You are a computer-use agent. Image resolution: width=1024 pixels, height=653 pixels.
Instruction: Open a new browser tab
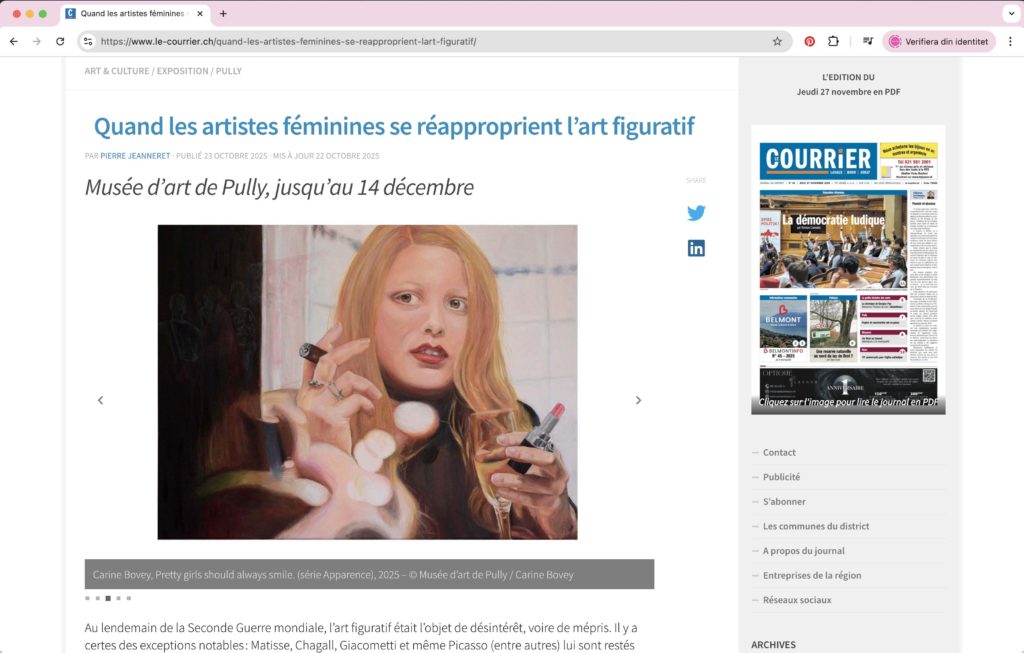[x=223, y=14]
